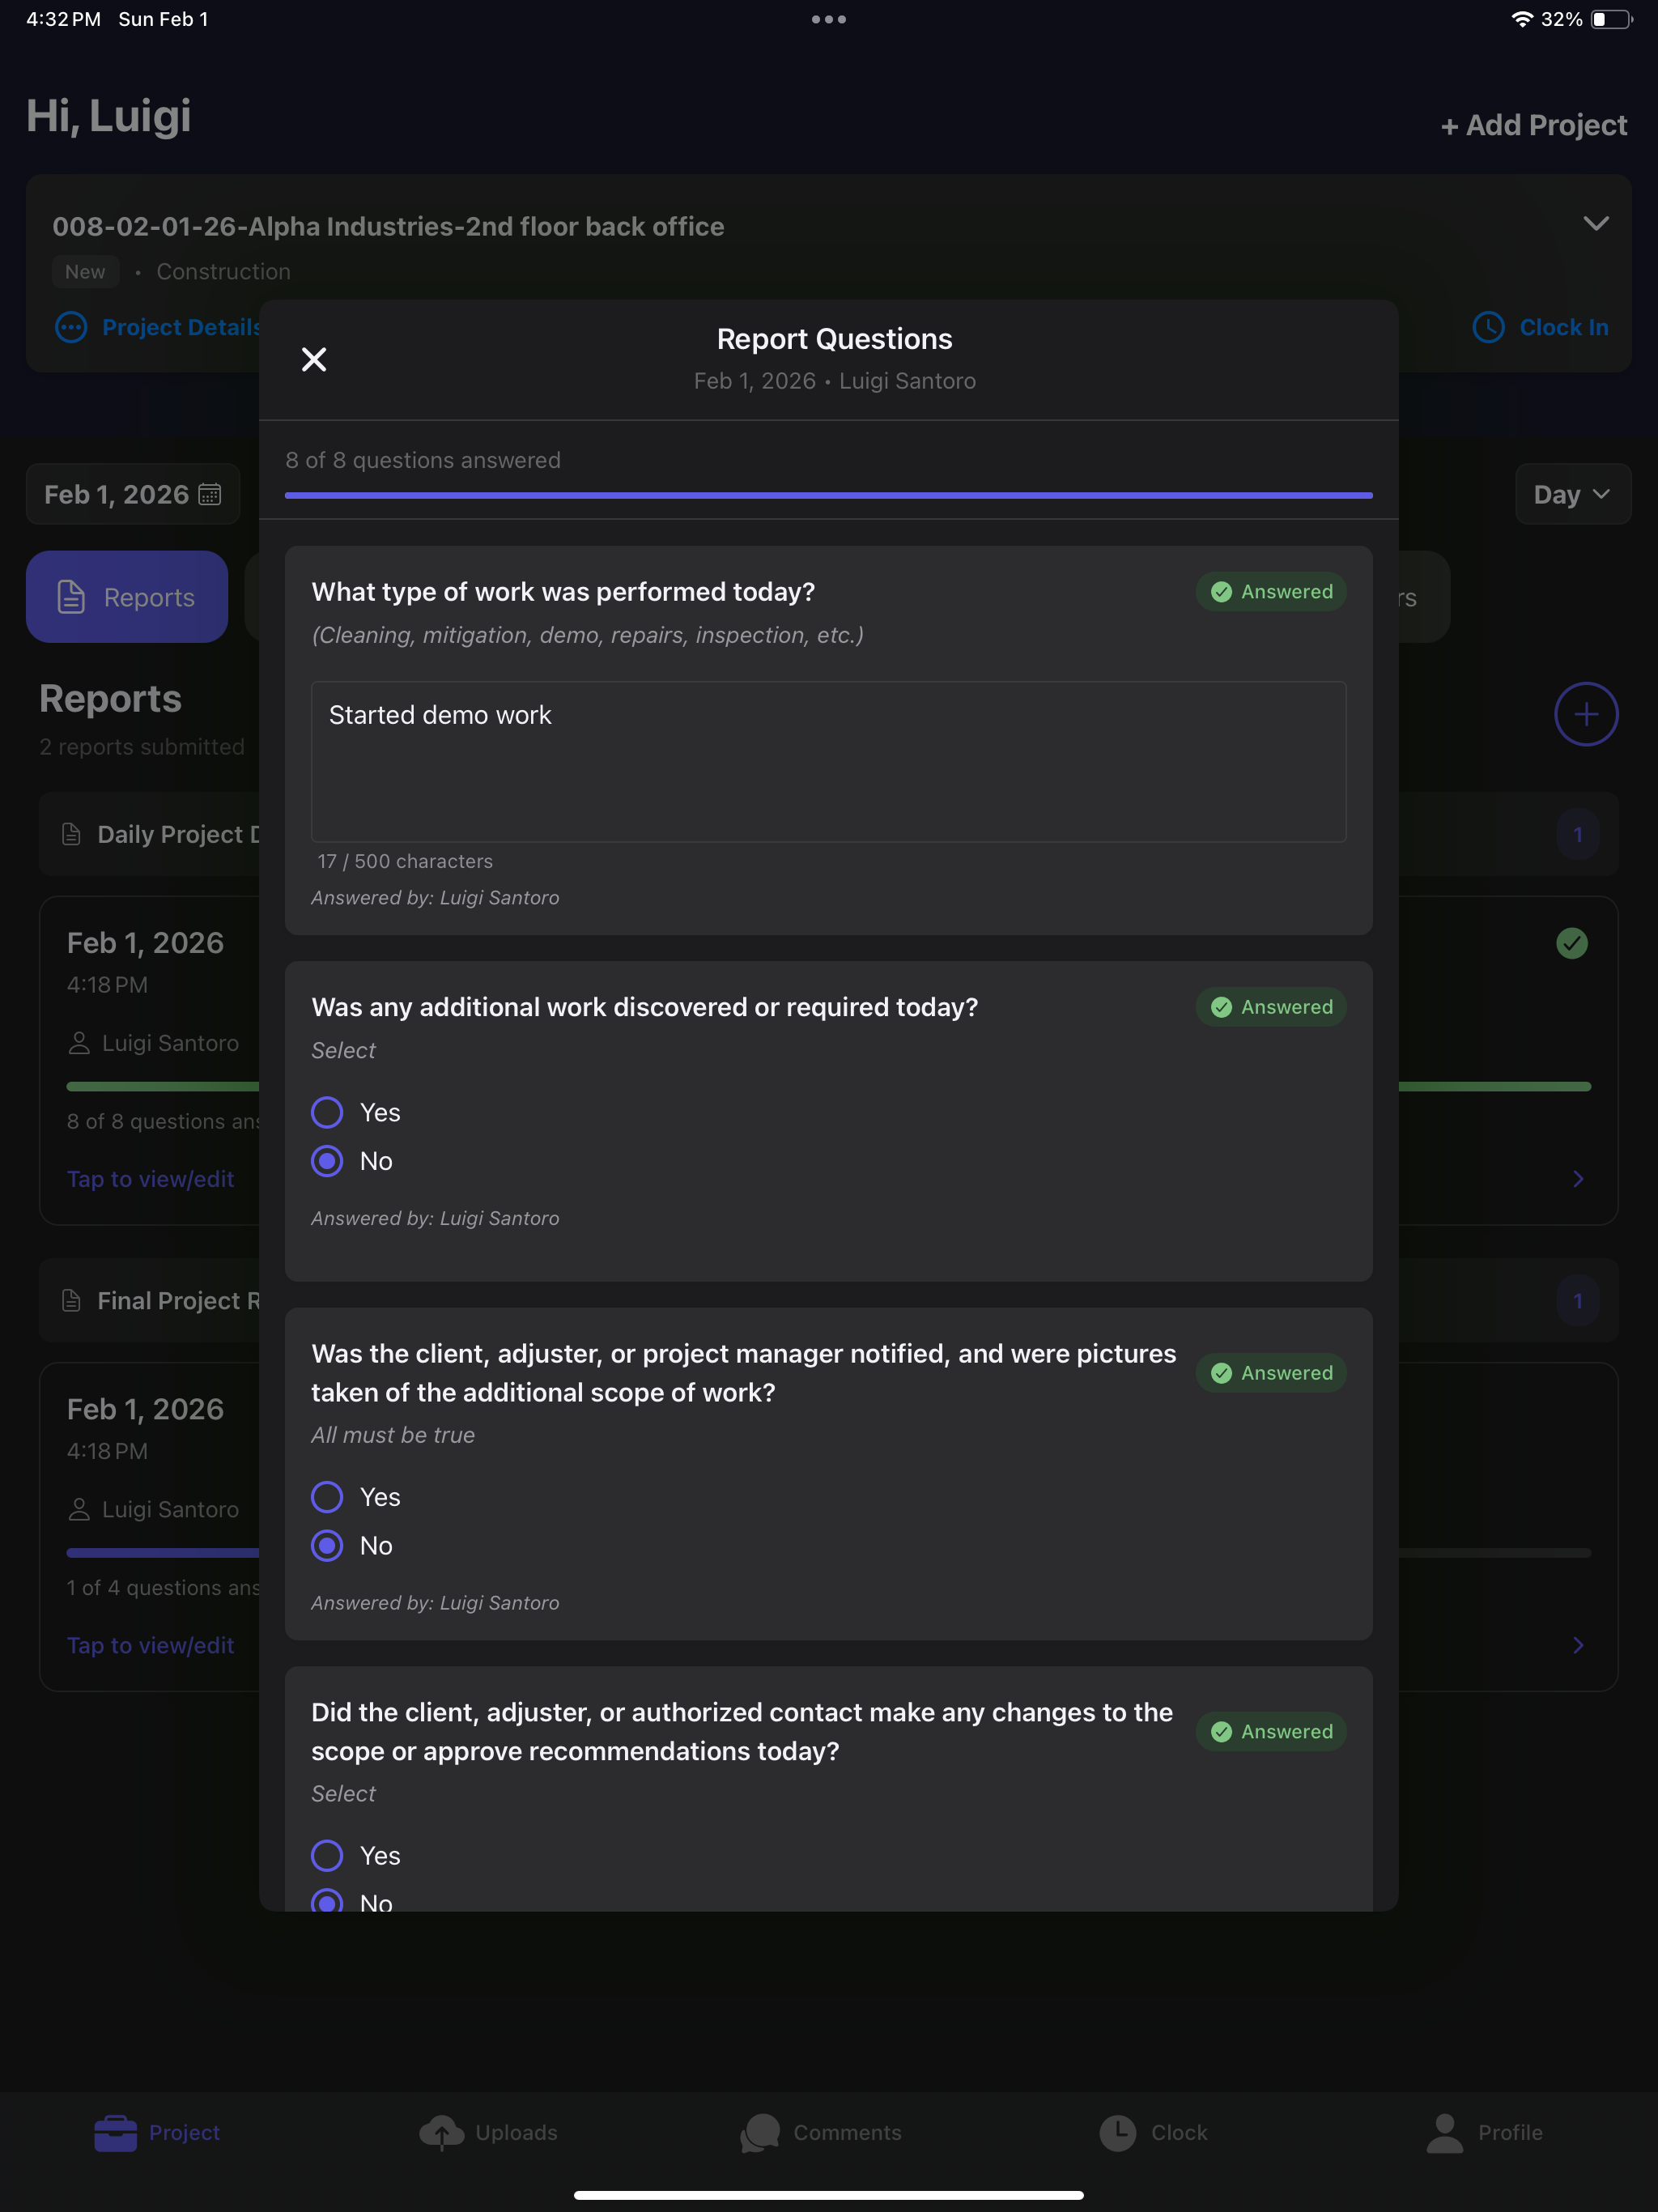
Task: Close the Report Questions dialog
Action: point(314,359)
